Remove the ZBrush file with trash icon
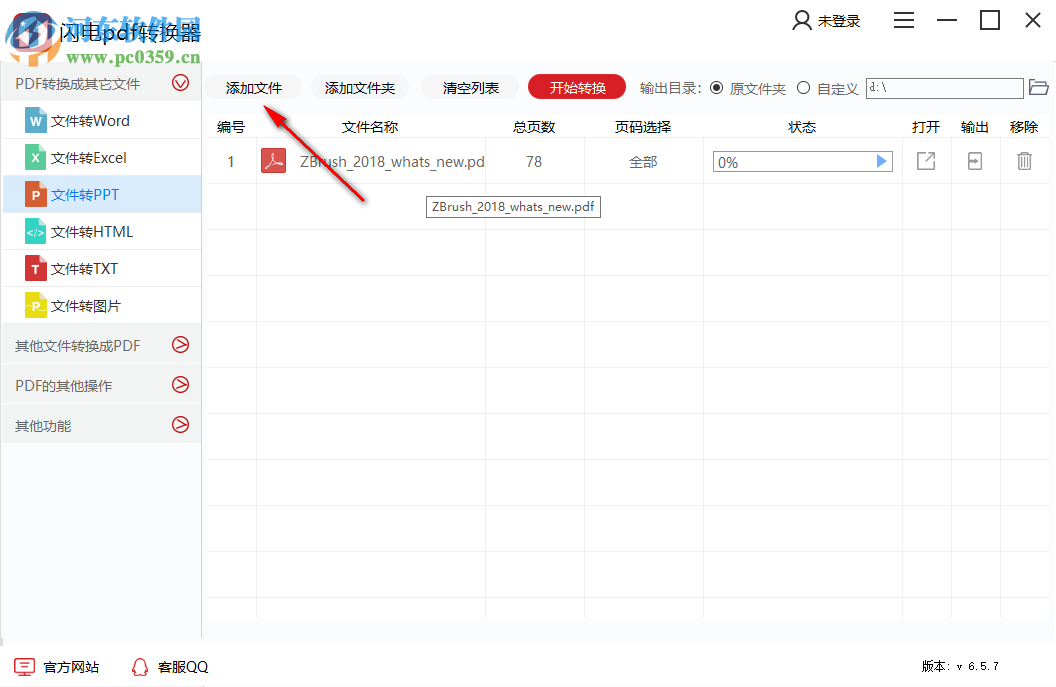This screenshot has height=687, width=1056. (x=1024, y=160)
